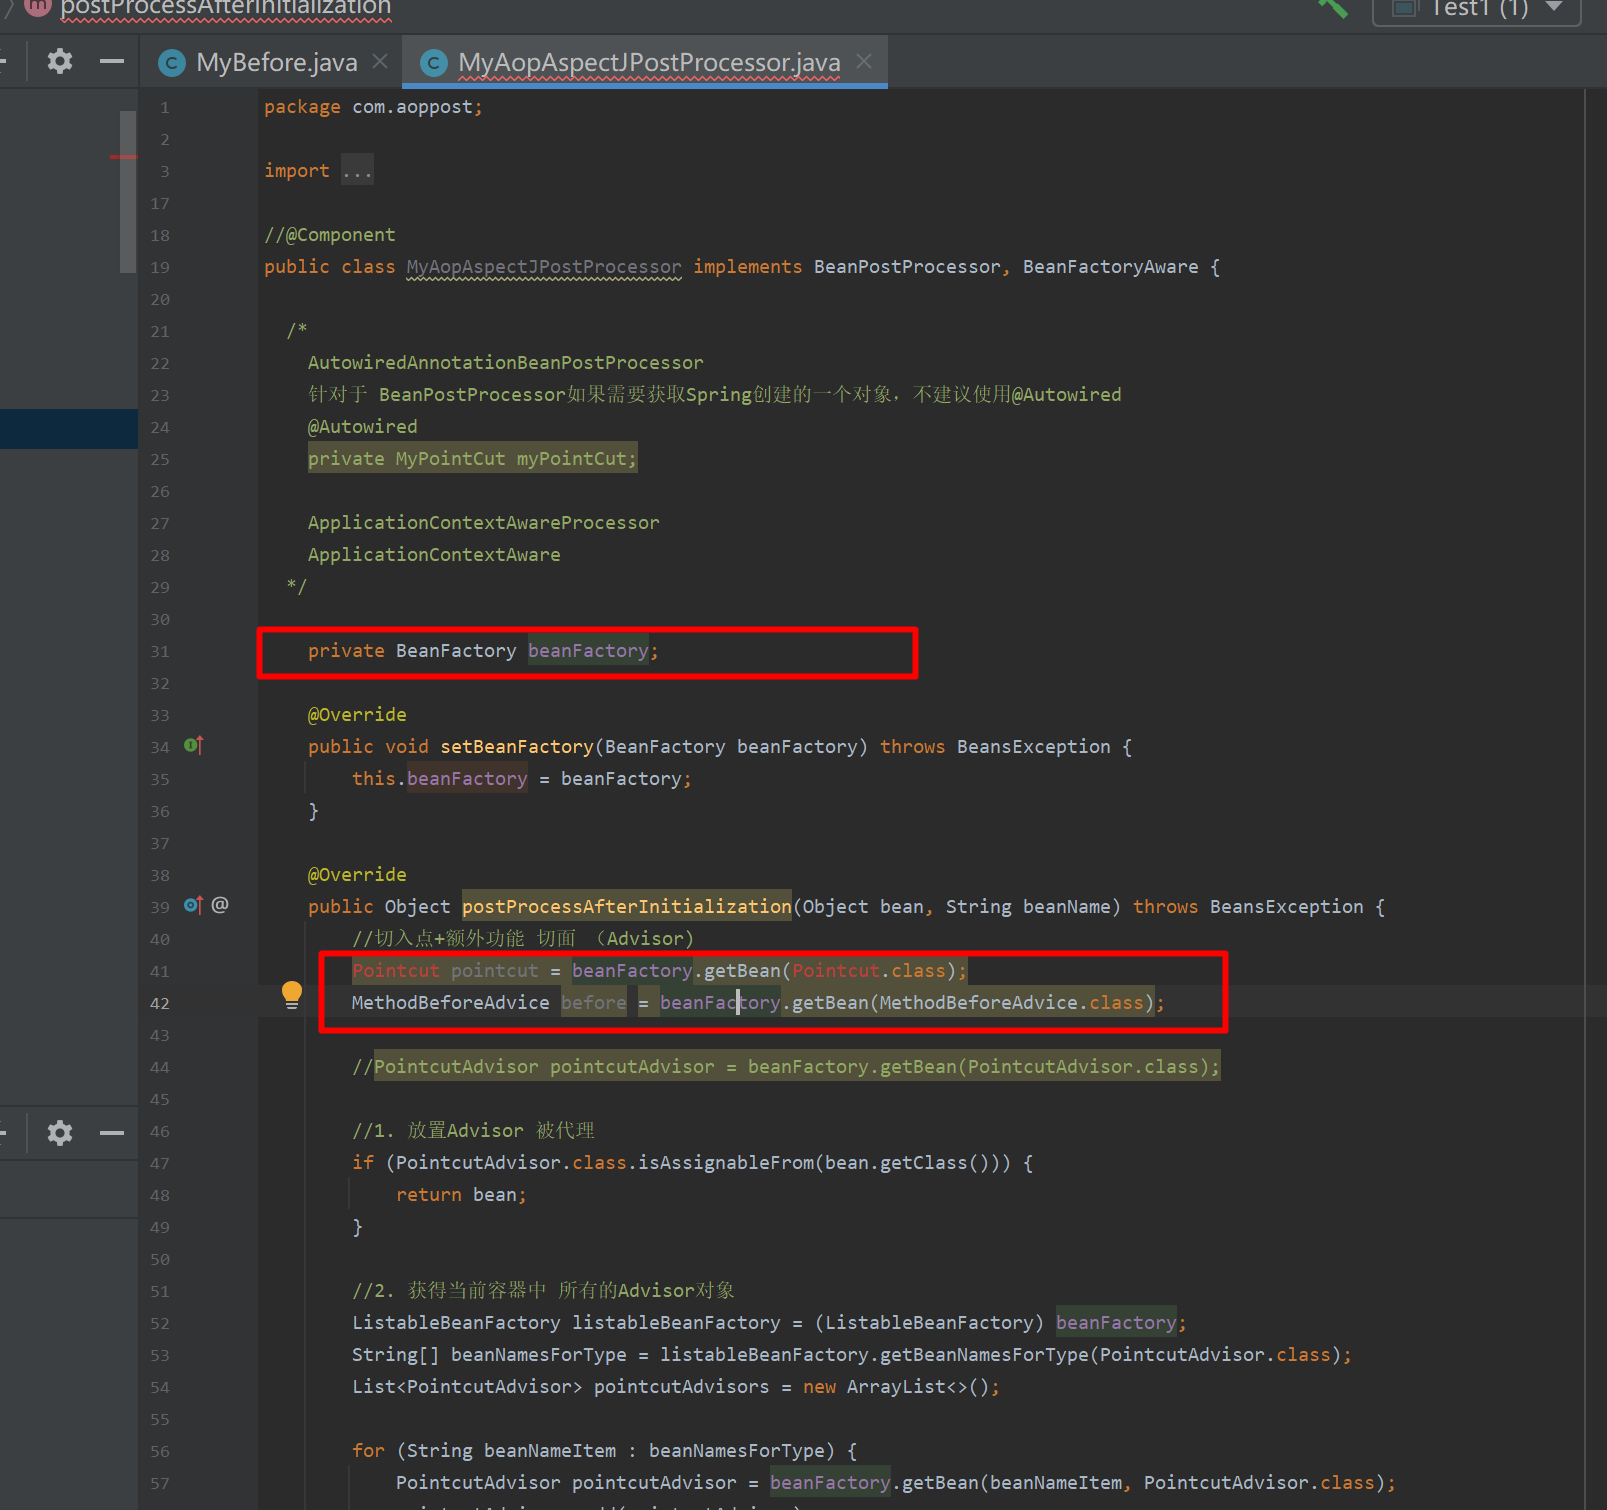Click BeanFactoryAware interface name on line 19
The height and width of the screenshot is (1510, 1607).
pos(1110,267)
